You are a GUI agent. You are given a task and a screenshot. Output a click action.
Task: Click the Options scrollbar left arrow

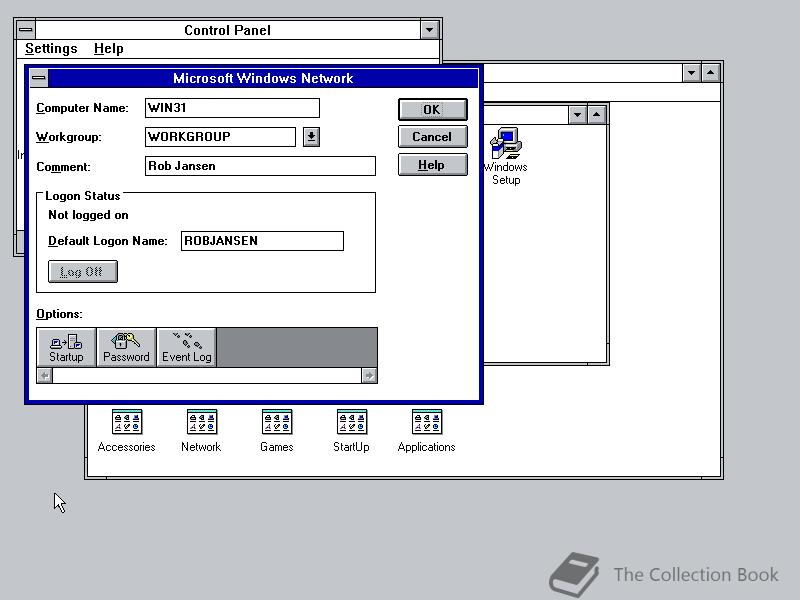tap(45, 376)
